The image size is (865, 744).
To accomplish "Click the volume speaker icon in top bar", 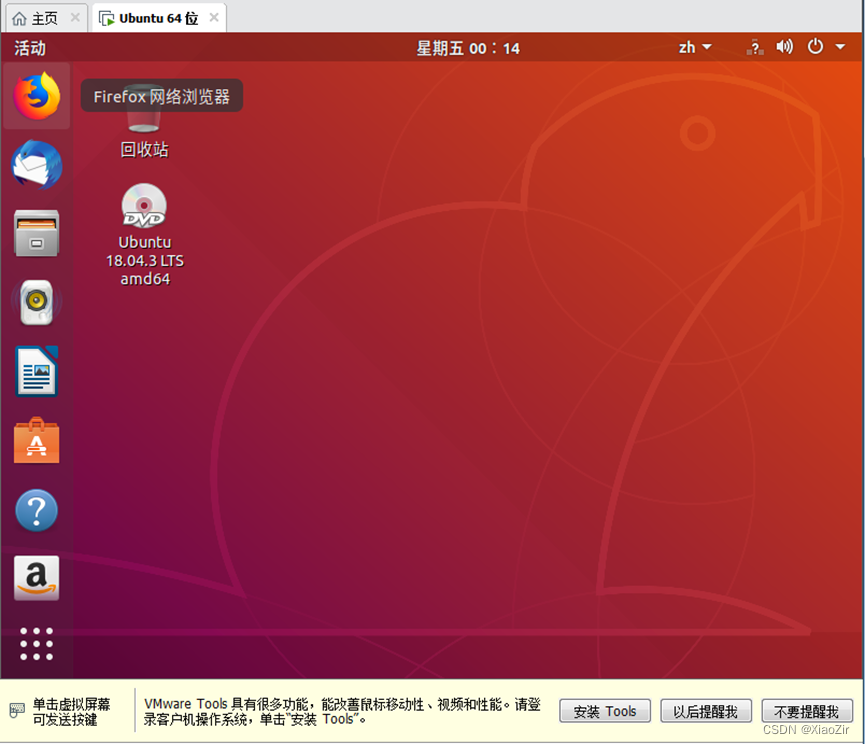I will 784,47.
